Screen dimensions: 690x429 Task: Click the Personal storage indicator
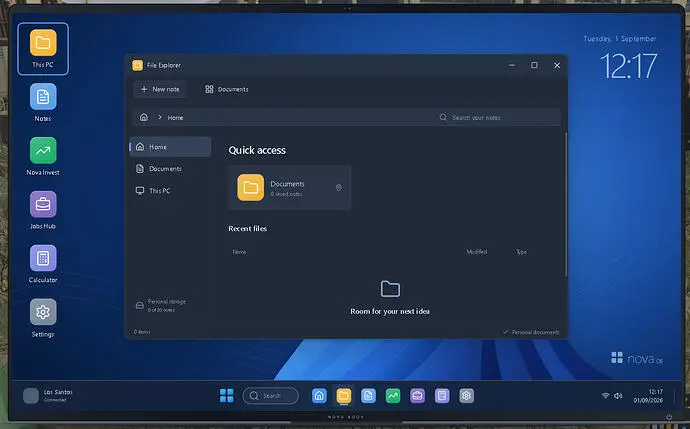pos(161,305)
